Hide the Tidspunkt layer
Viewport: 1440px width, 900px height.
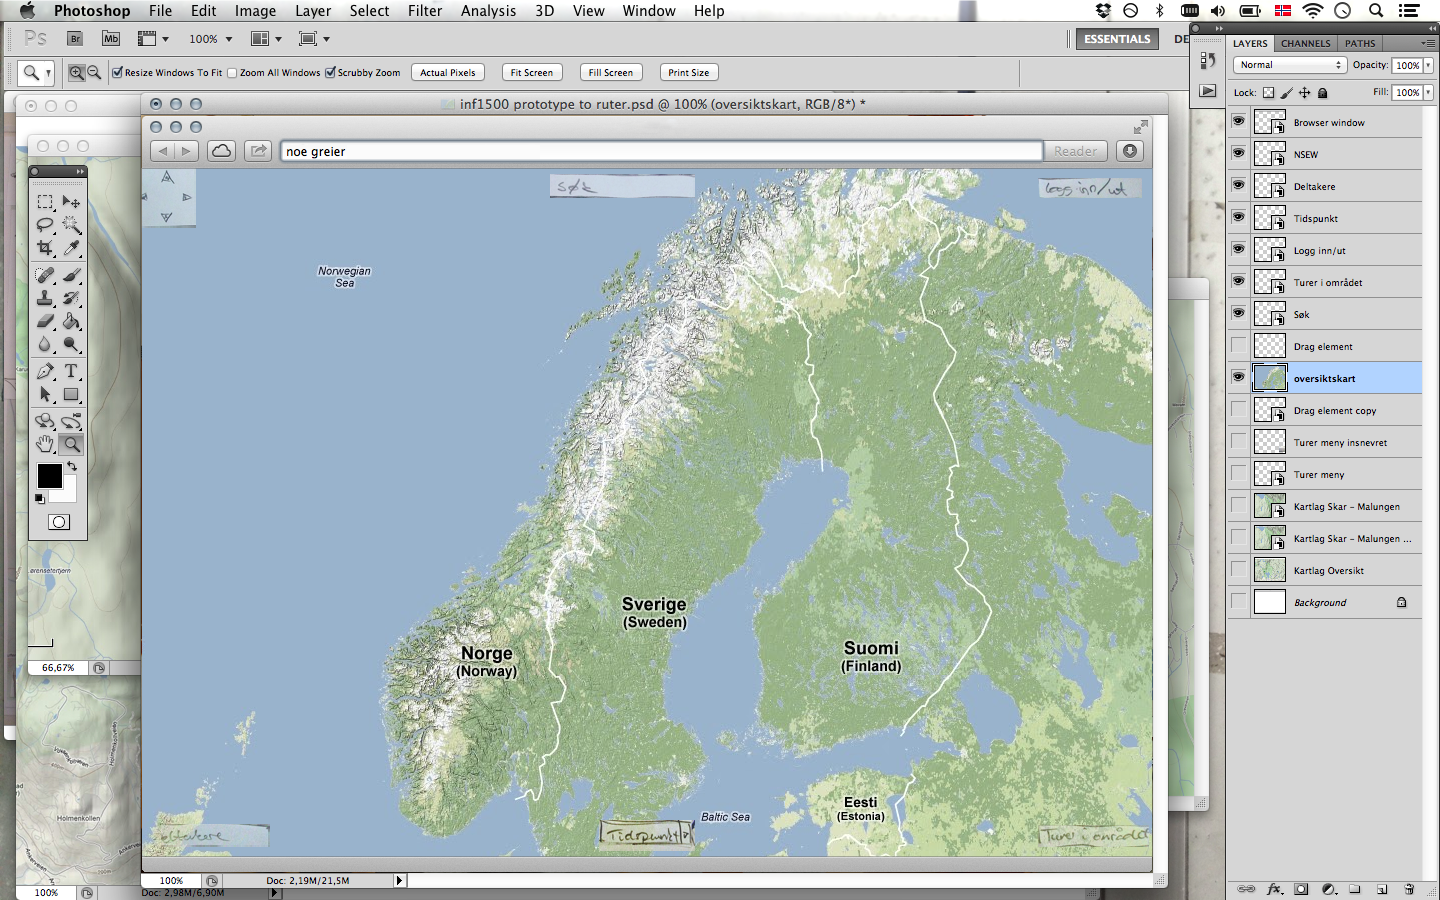(x=1239, y=217)
